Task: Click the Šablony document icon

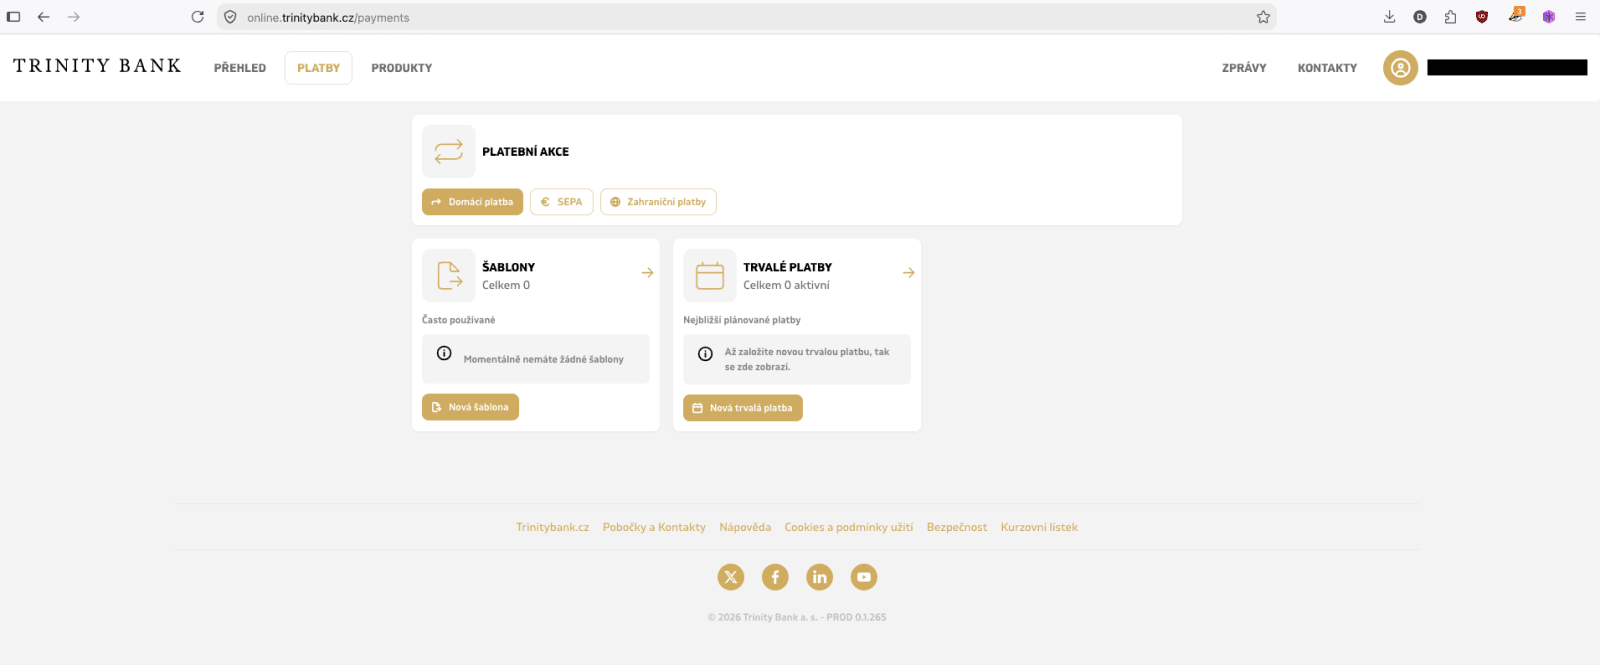Action: tap(449, 275)
